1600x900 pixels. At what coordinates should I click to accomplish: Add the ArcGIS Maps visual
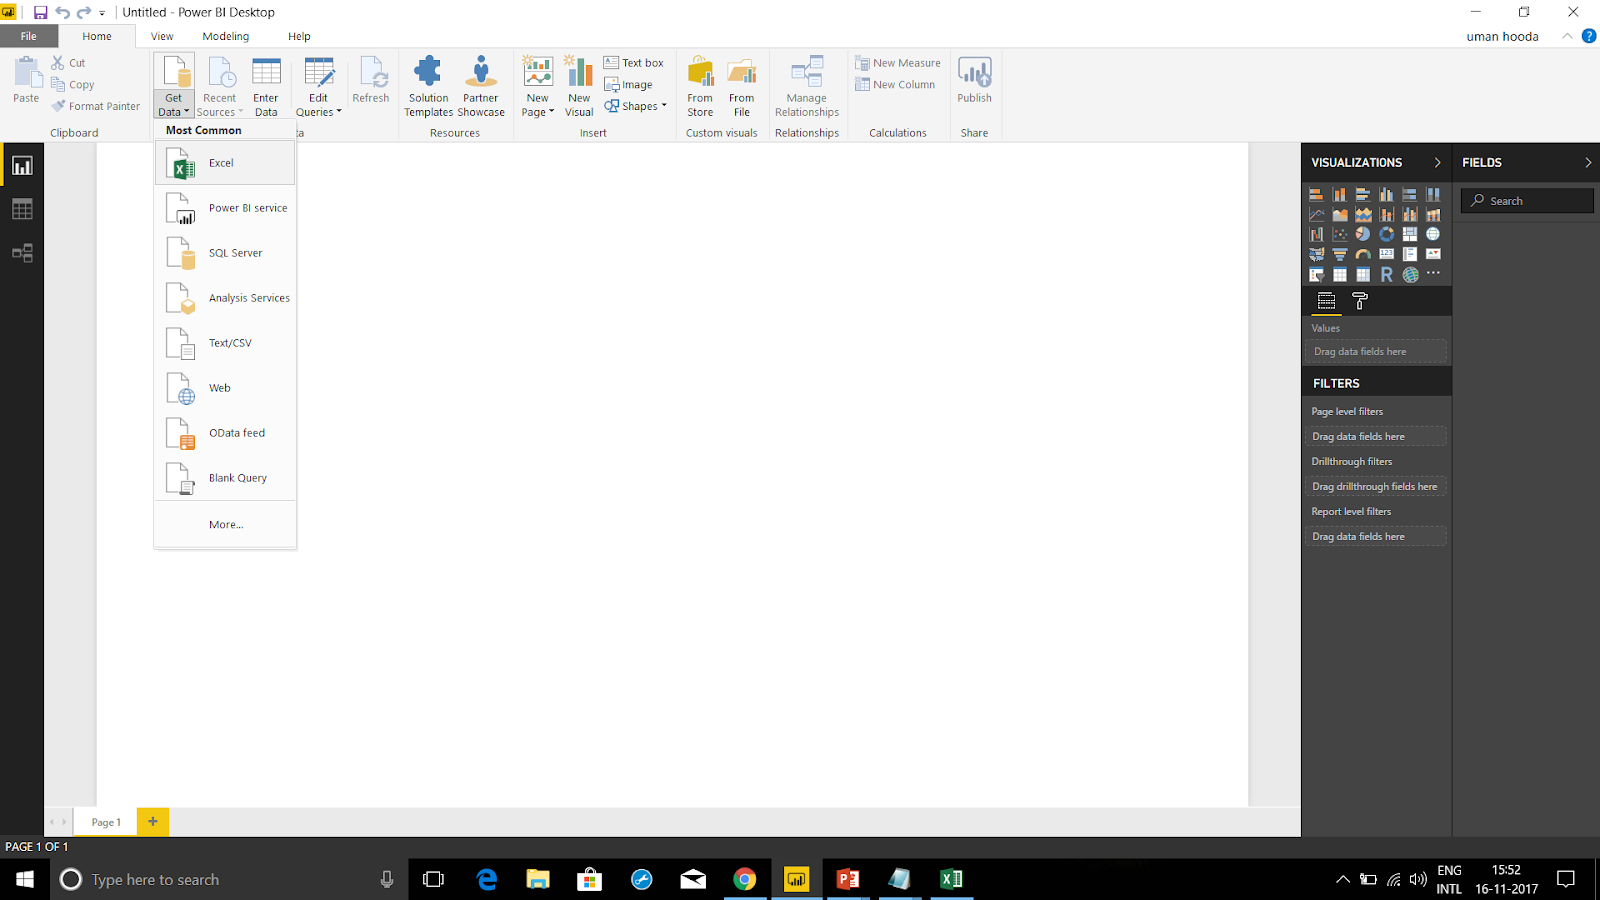click(x=1410, y=274)
